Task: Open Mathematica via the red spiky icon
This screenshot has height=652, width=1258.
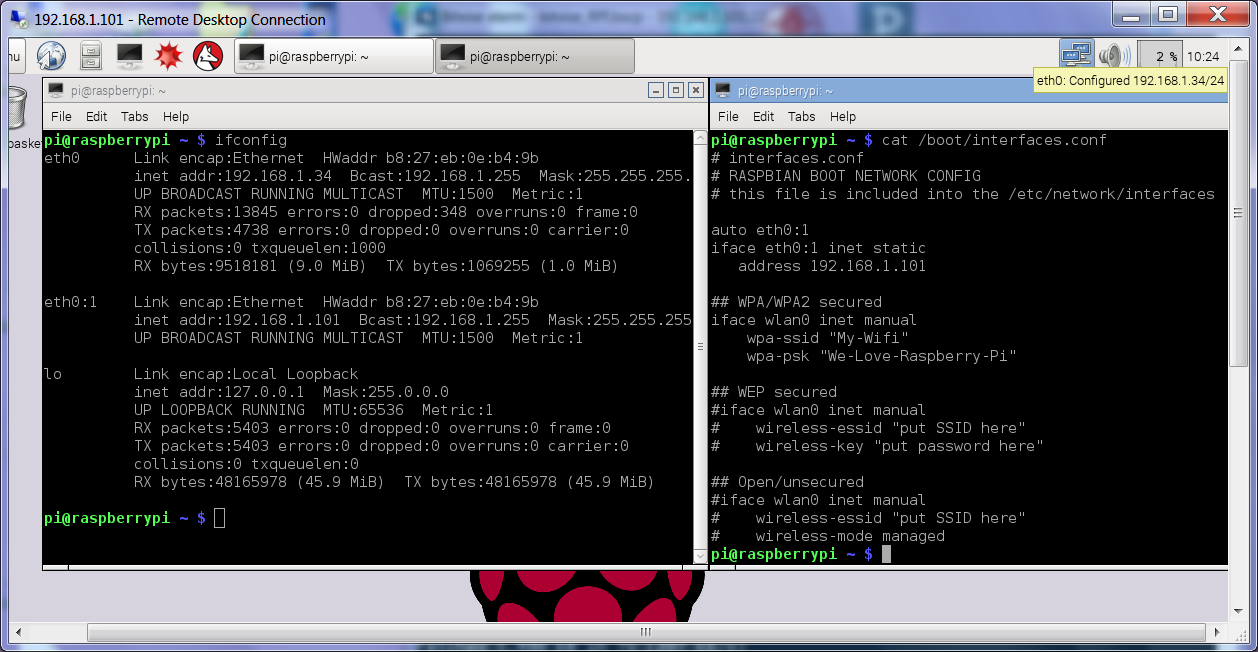Action: coord(167,56)
